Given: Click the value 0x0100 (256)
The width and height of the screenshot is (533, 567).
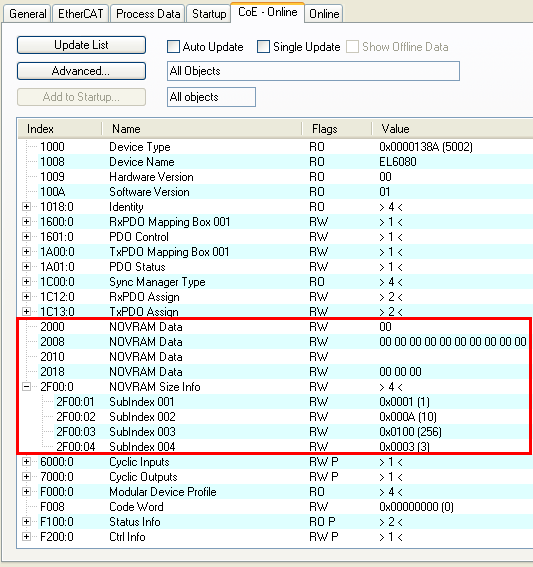Looking at the screenshot, I should point(410,432).
